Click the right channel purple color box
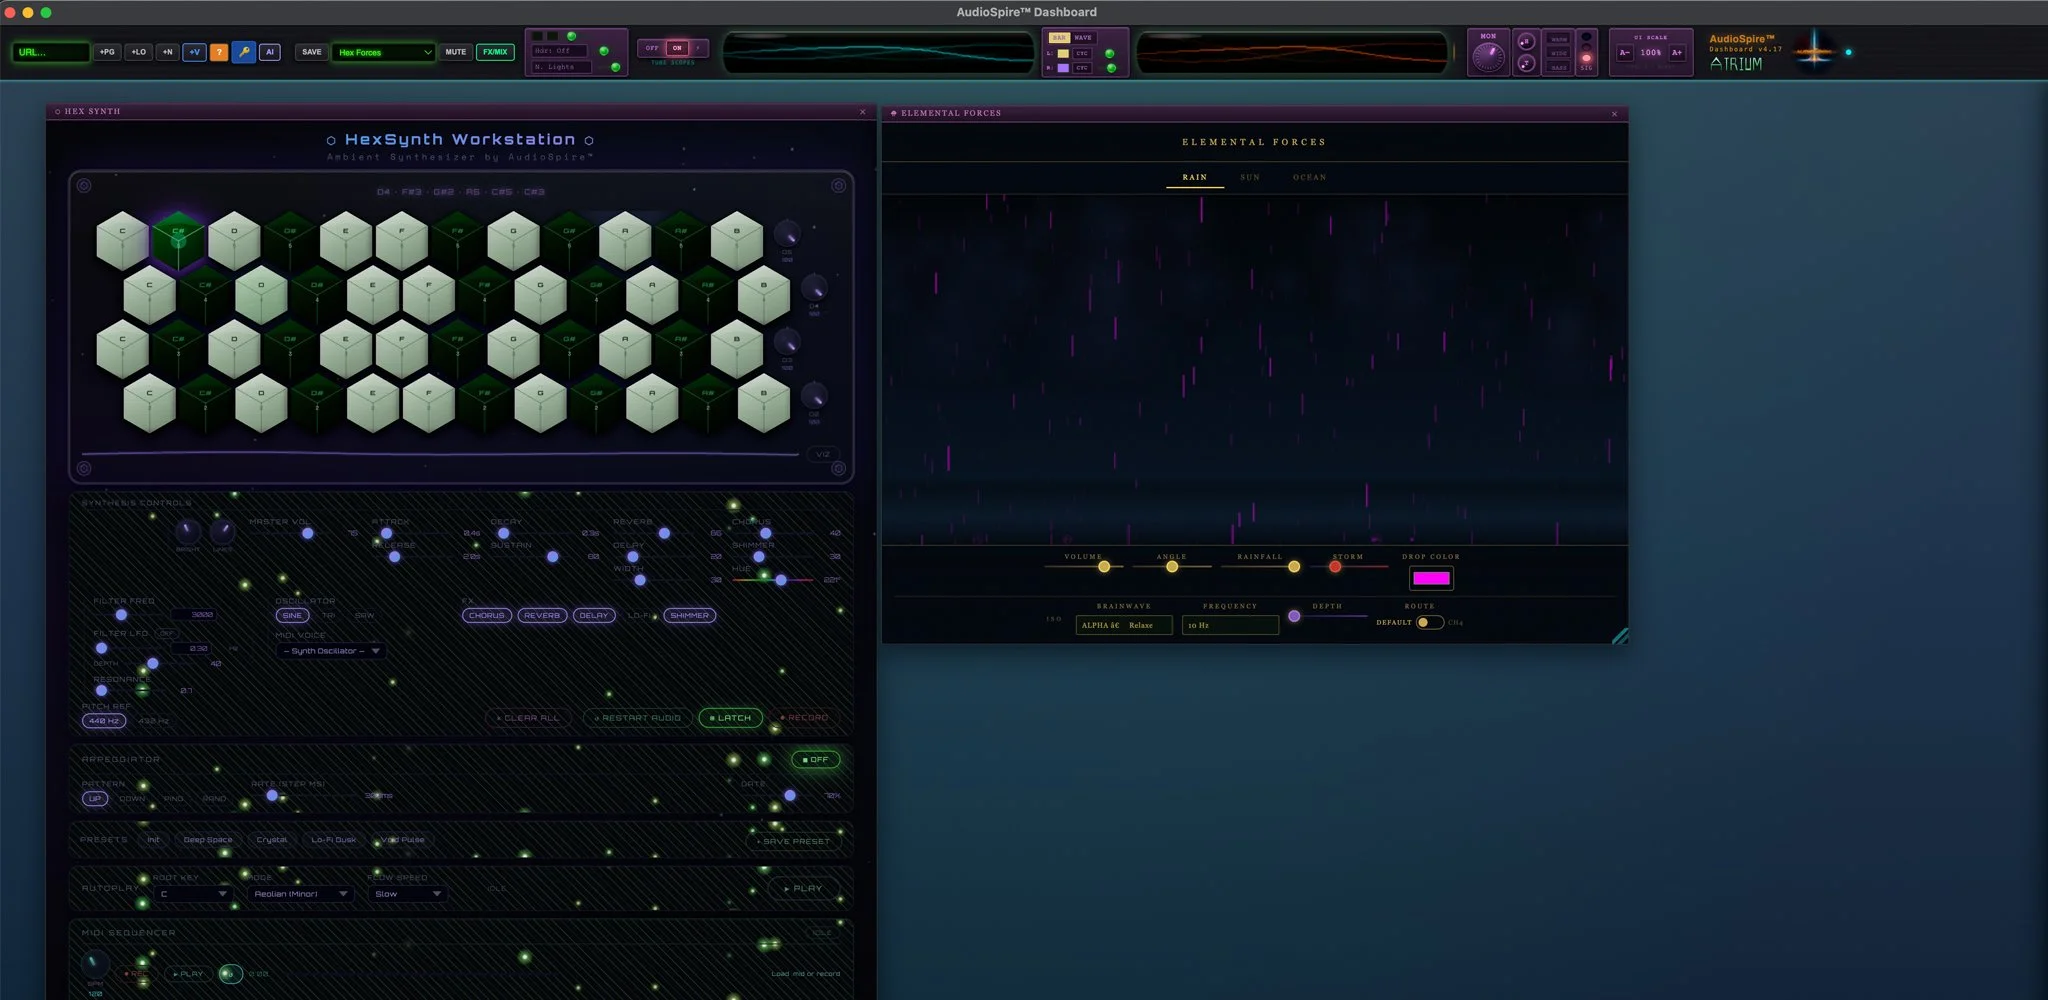2048x1000 pixels. pyautogui.click(x=1063, y=68)
